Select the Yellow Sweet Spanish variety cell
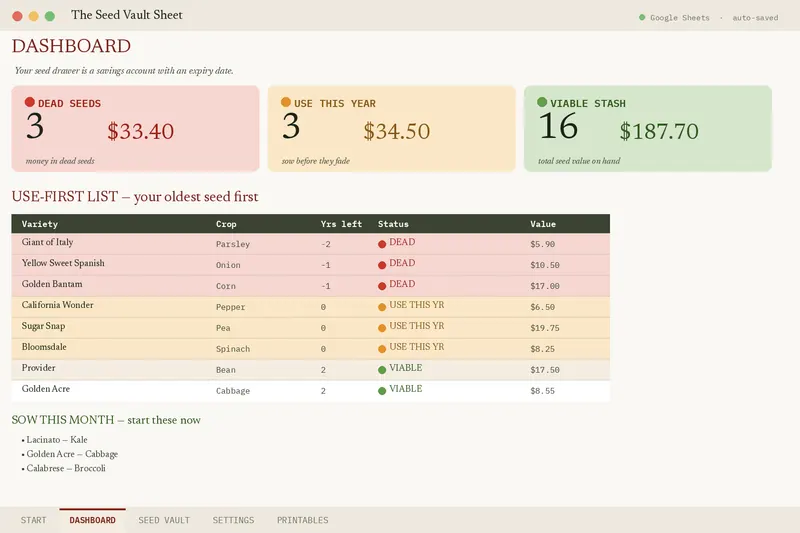Viewport: 800px width, 533px height. click(63, 263)
